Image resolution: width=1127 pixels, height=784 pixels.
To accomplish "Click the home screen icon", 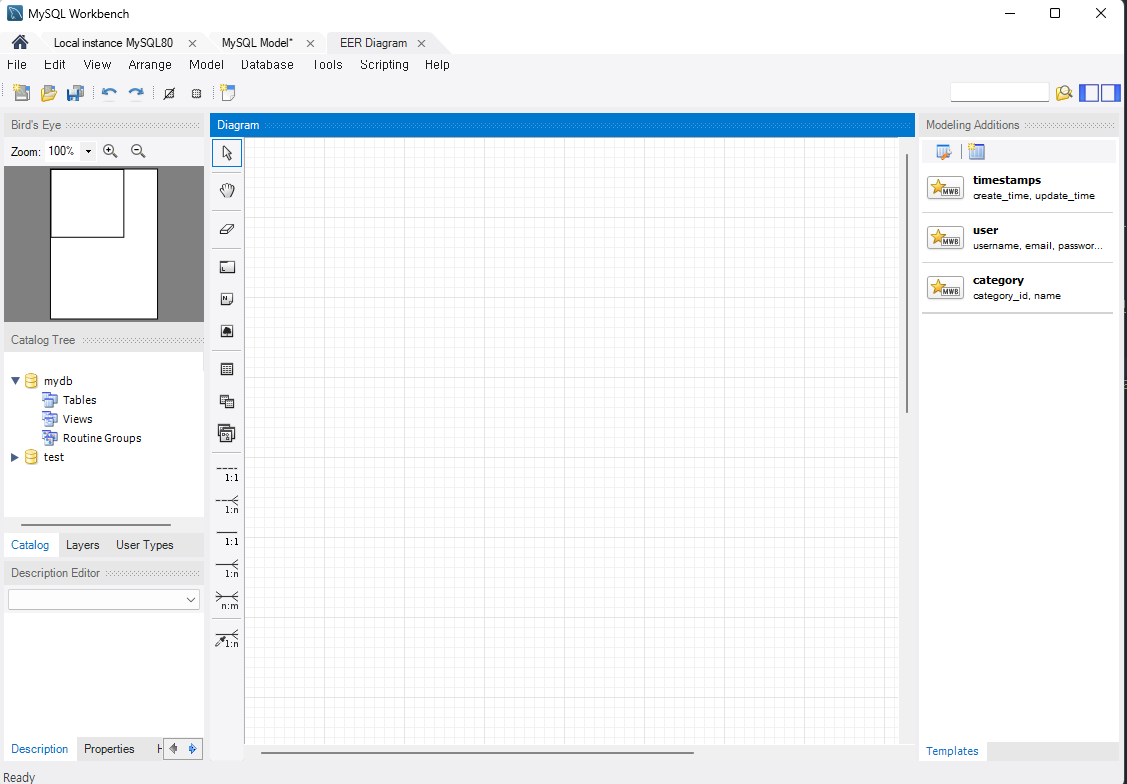I will click(20, 42).
